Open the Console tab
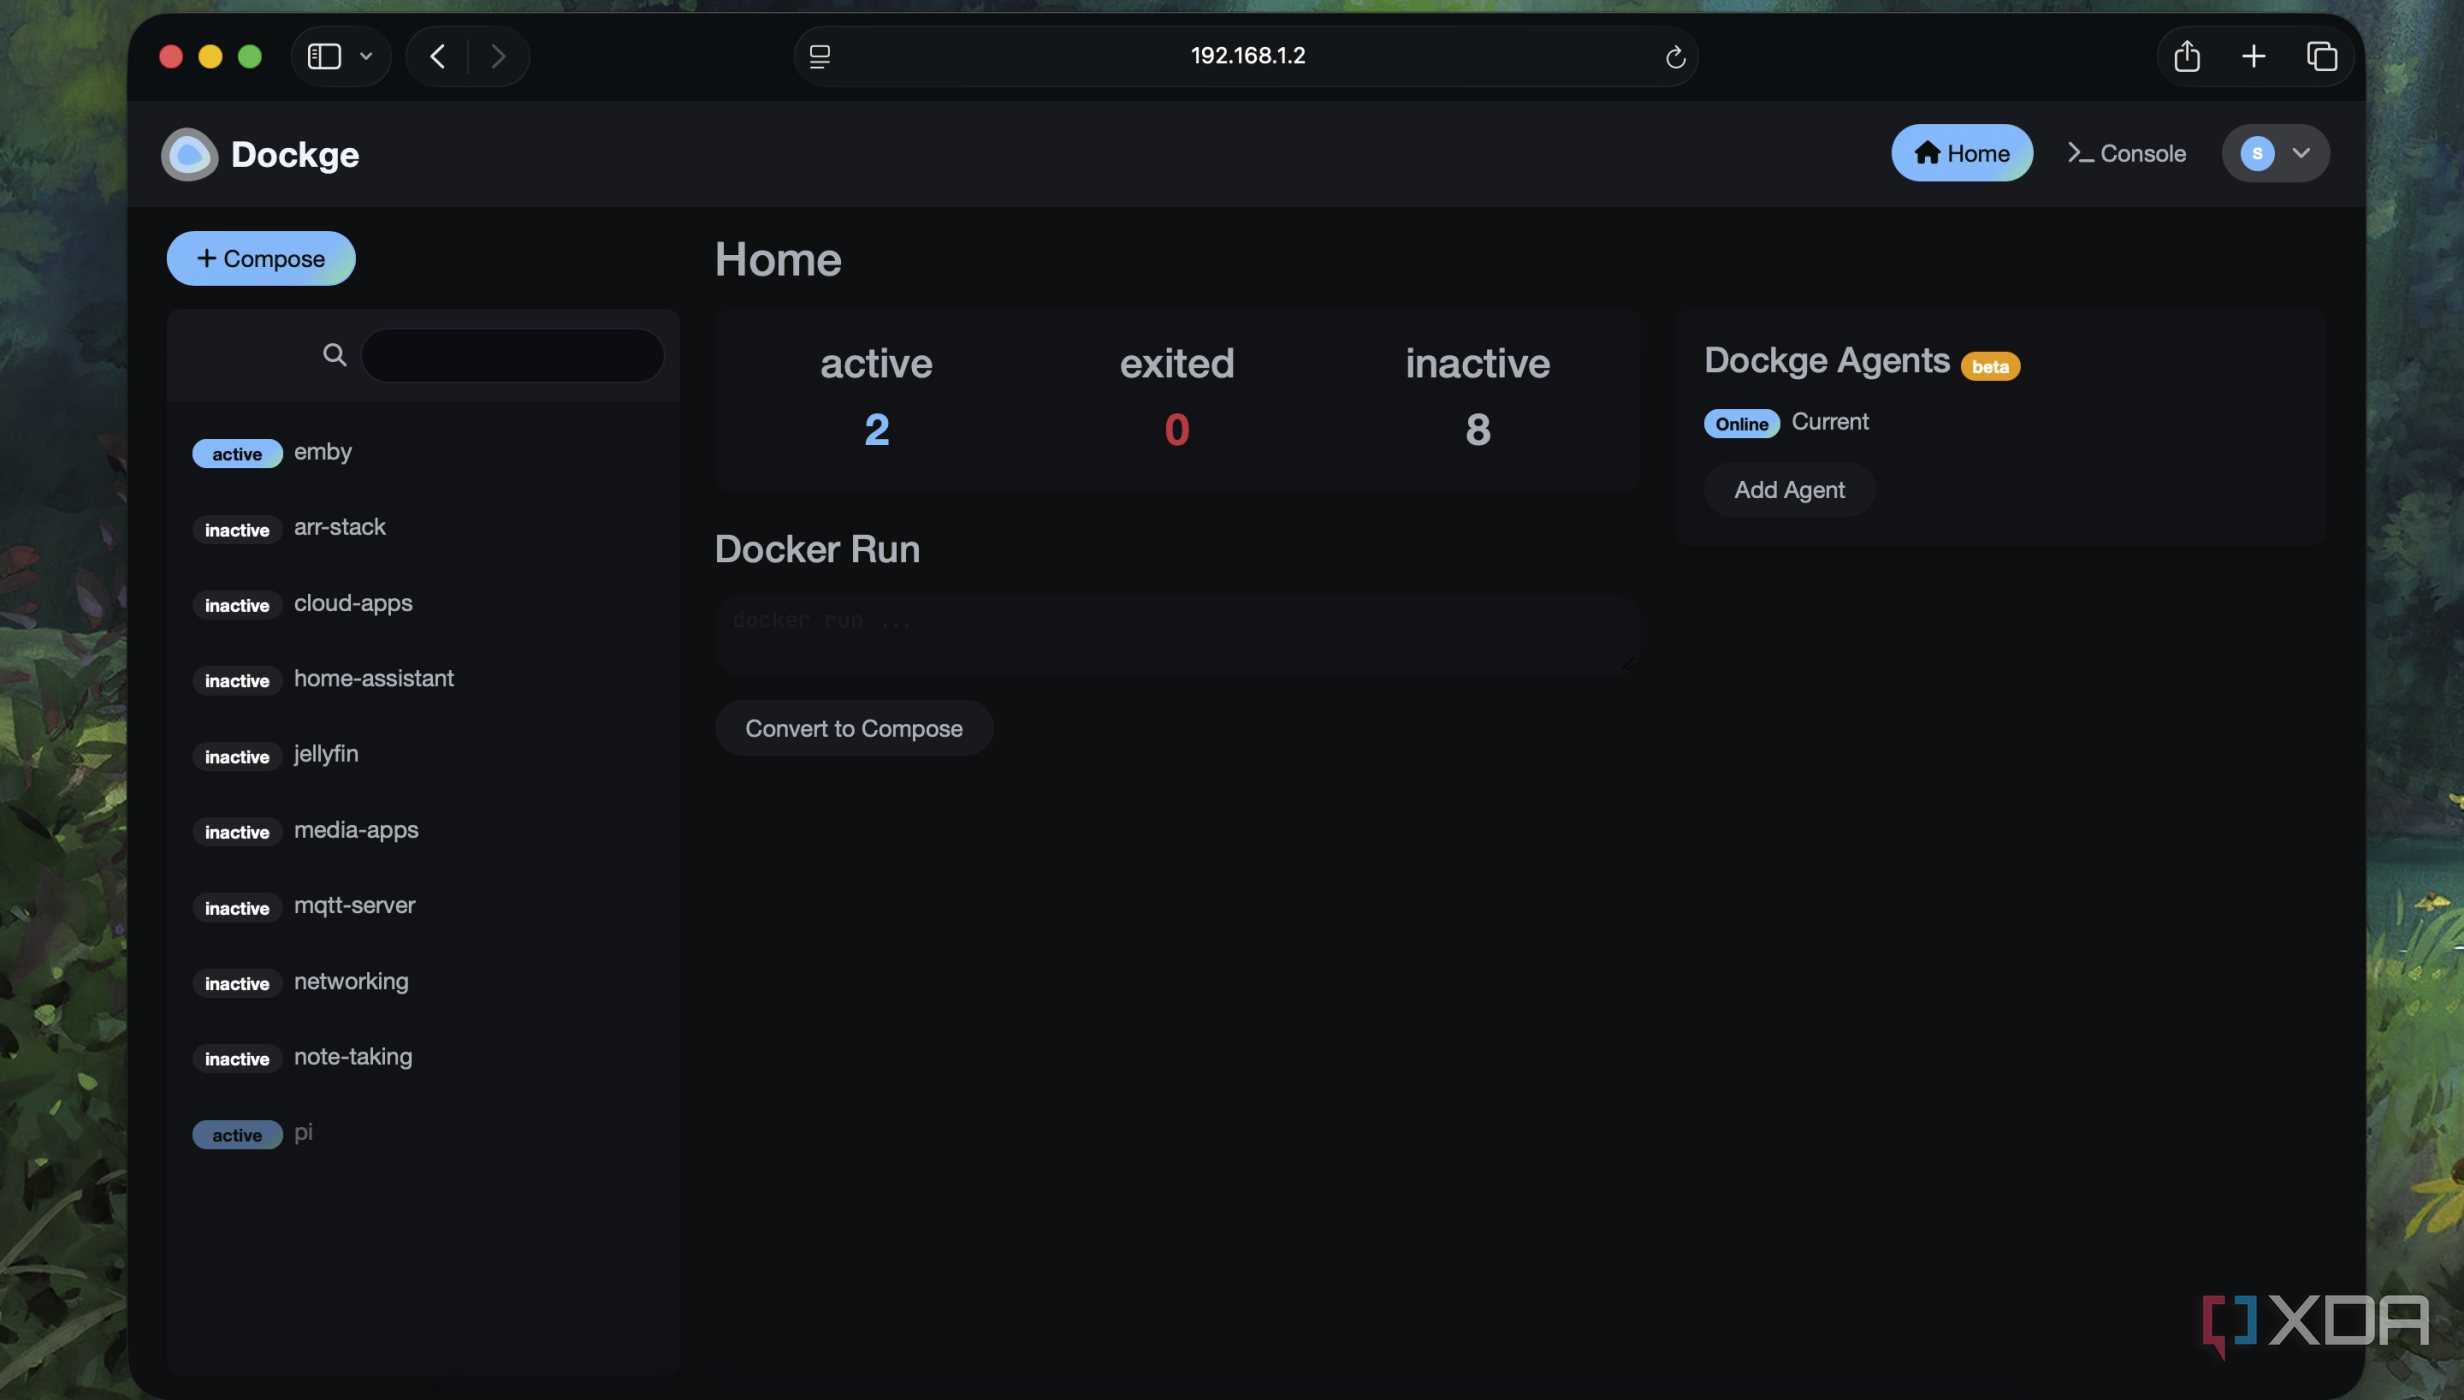2464x1400 pixels. pos(2126,153)
